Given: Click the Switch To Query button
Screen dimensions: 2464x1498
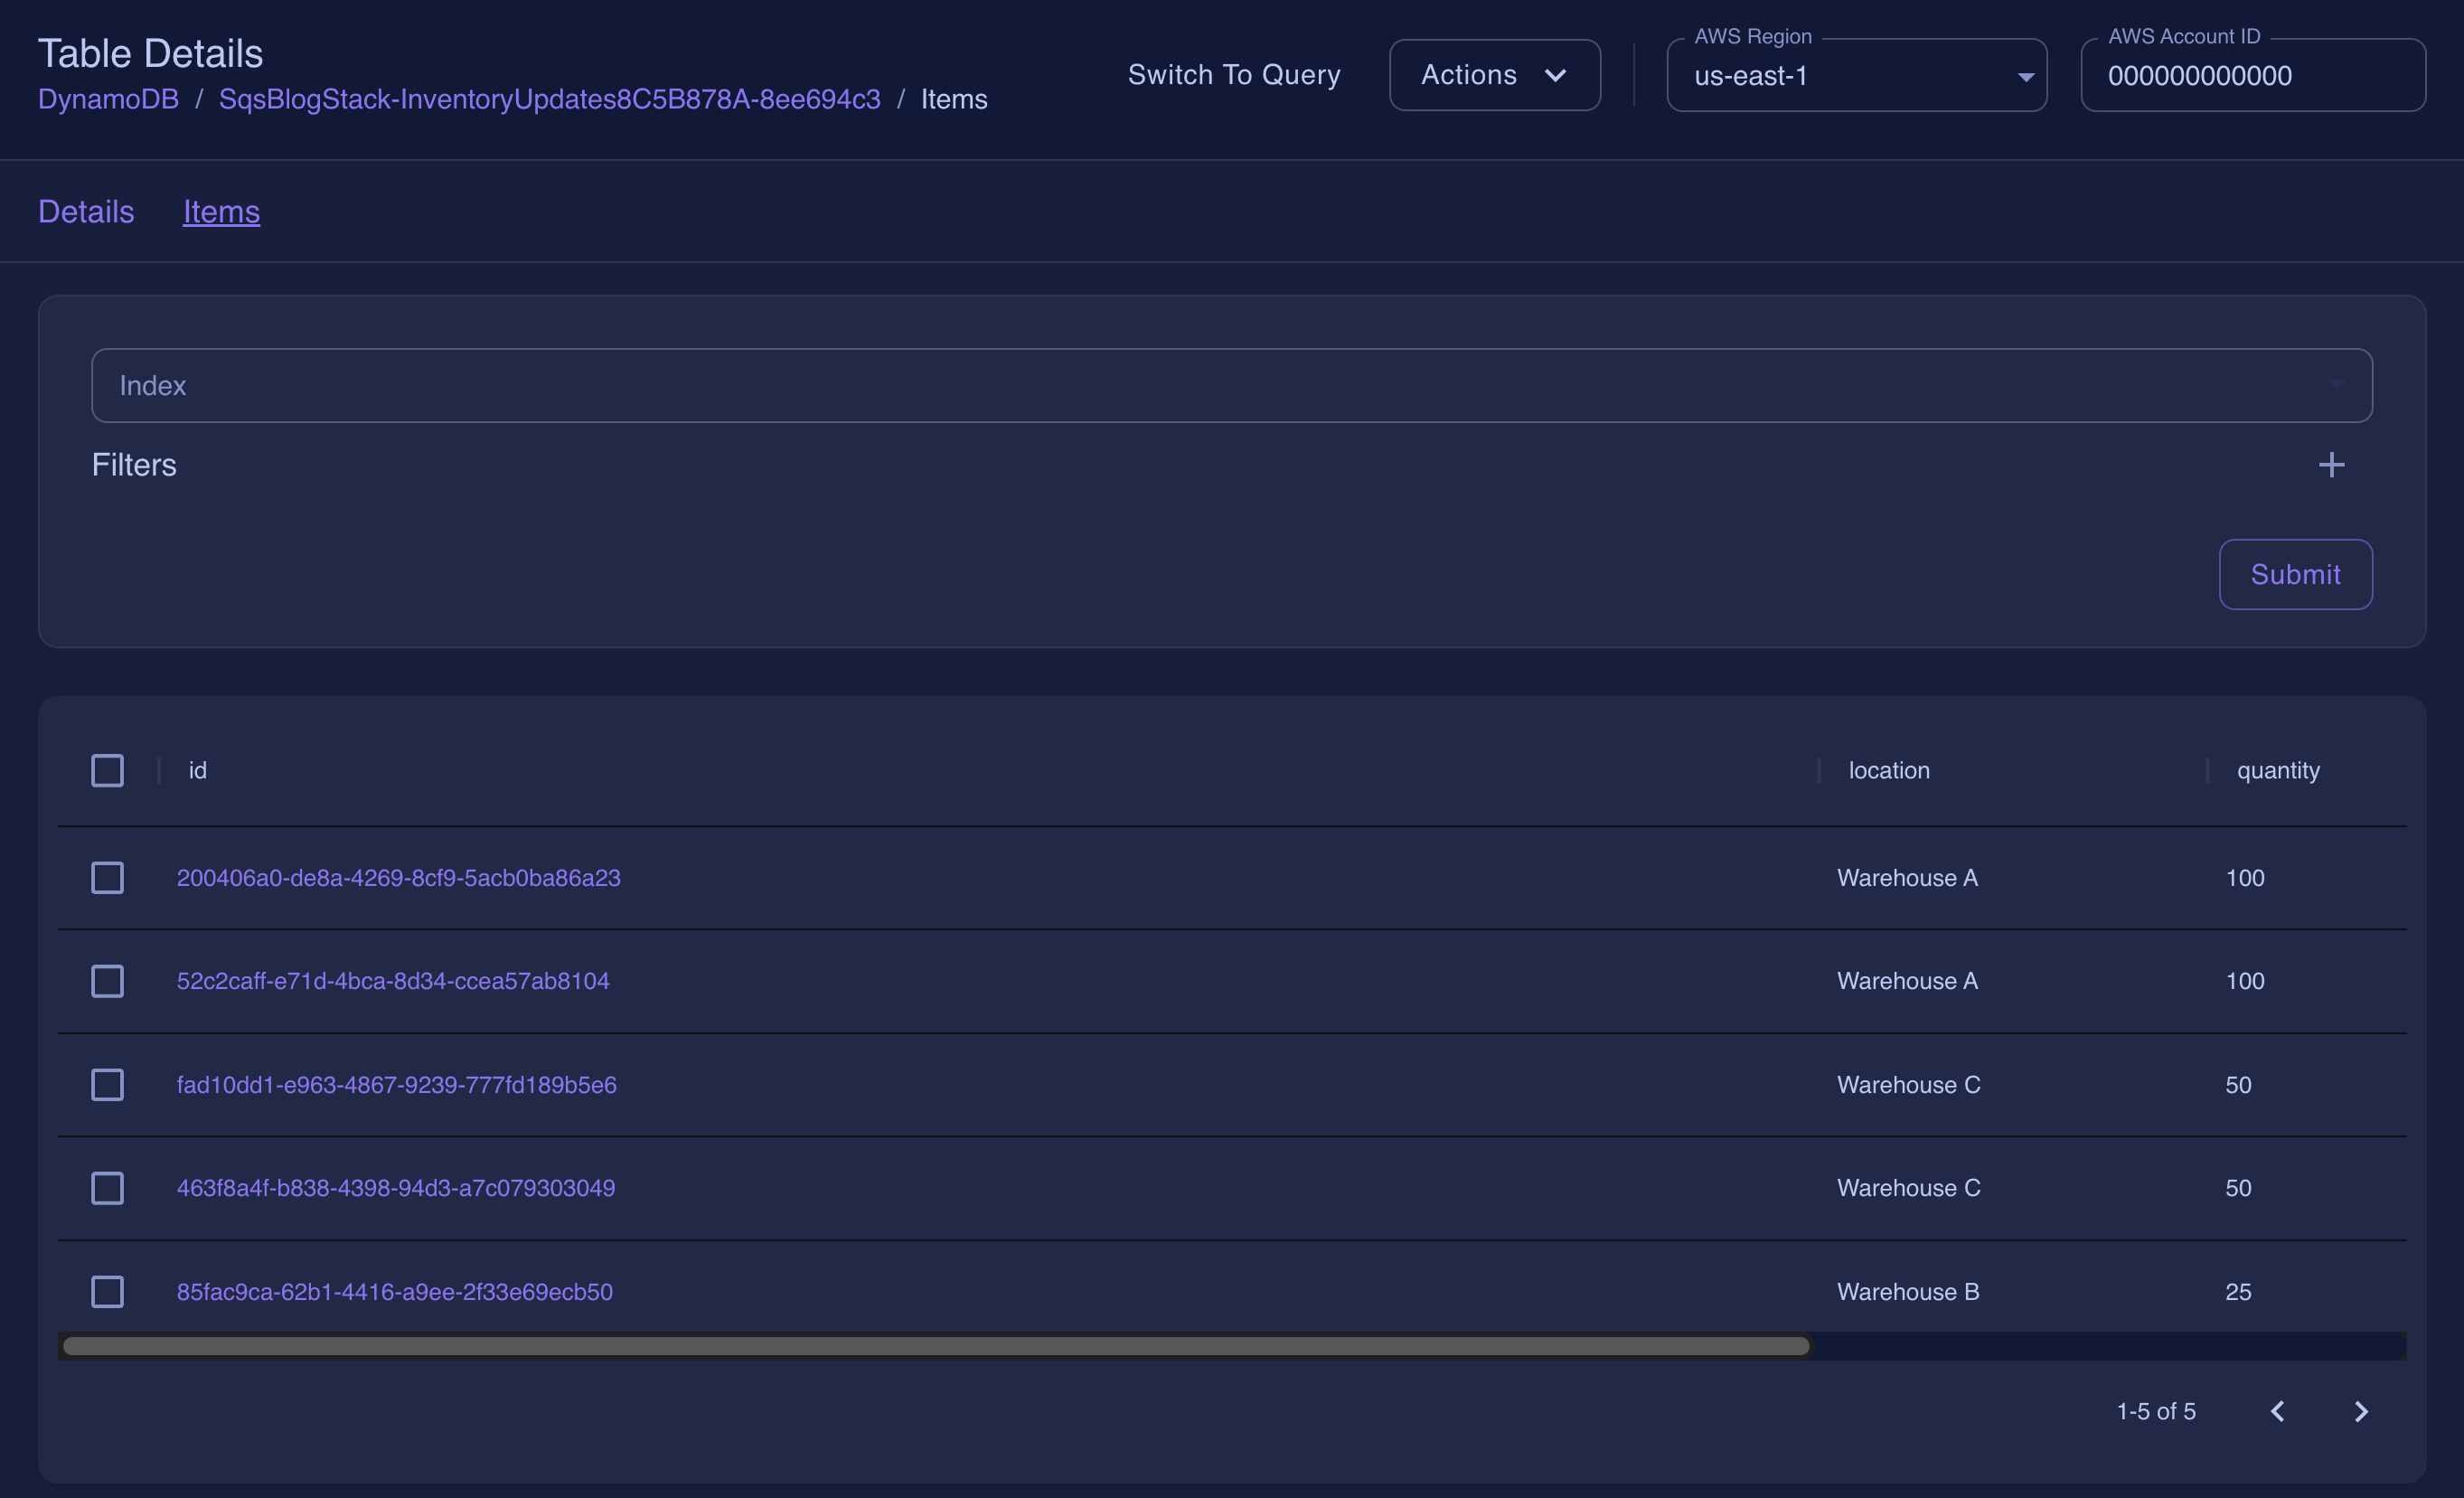Looking at the screenshot, I should [x=1234, y=74].
